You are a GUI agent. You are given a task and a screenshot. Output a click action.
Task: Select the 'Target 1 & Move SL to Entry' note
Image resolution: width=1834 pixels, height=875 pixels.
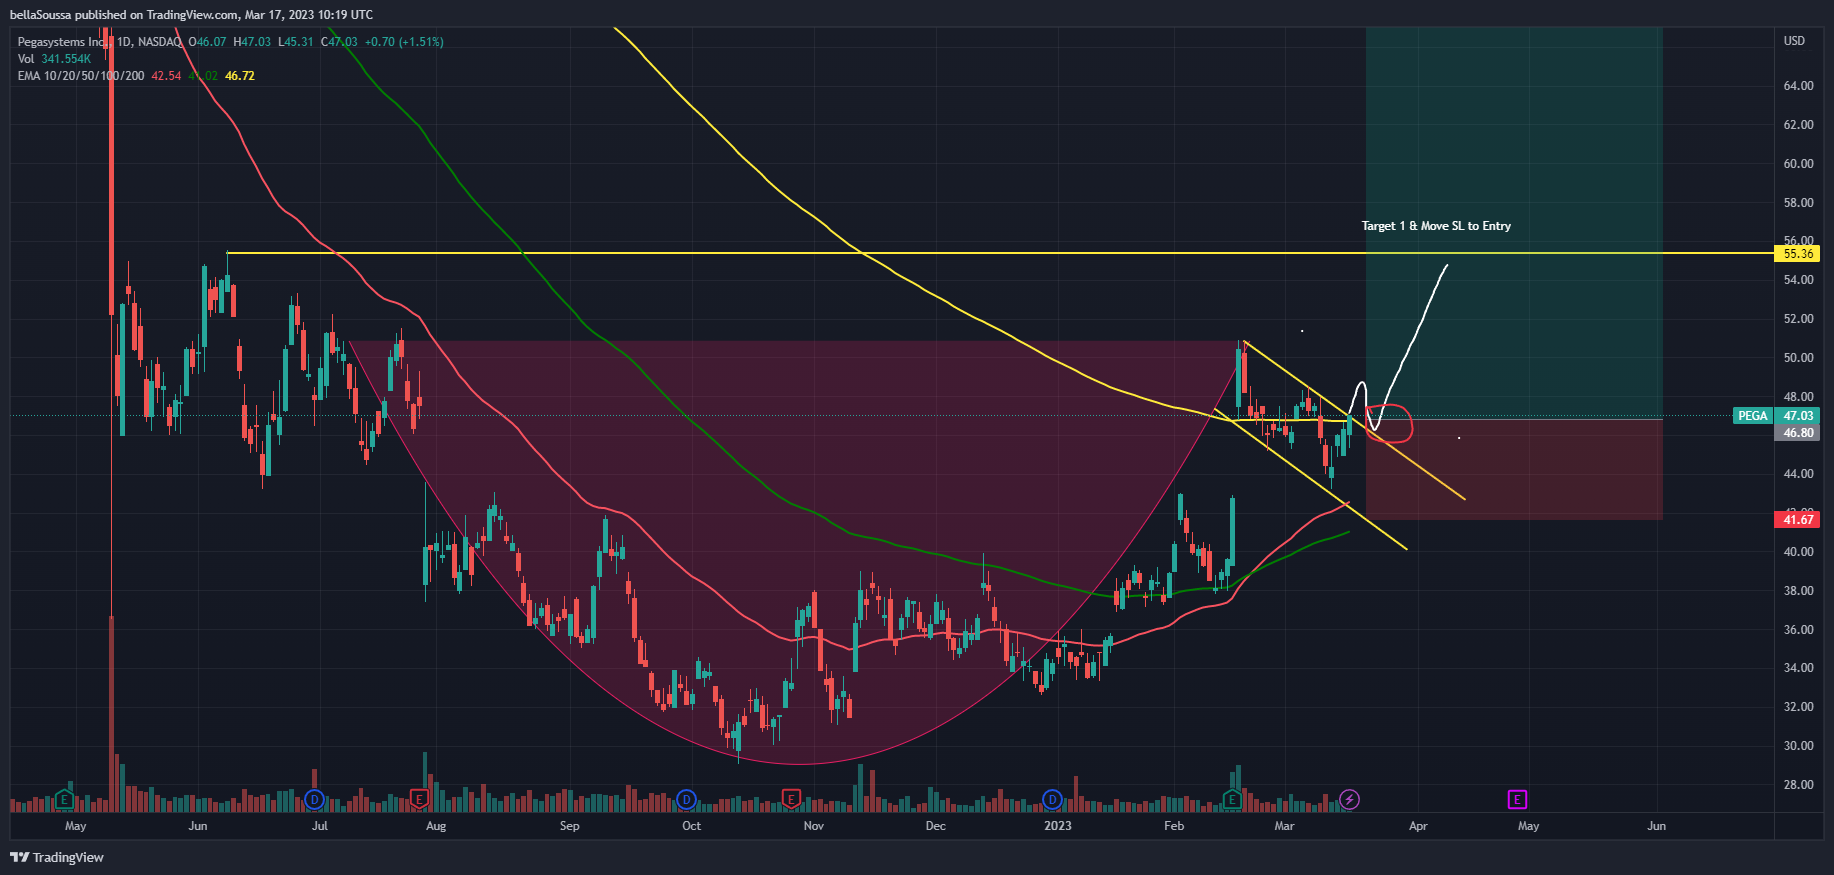point(1436,226)
